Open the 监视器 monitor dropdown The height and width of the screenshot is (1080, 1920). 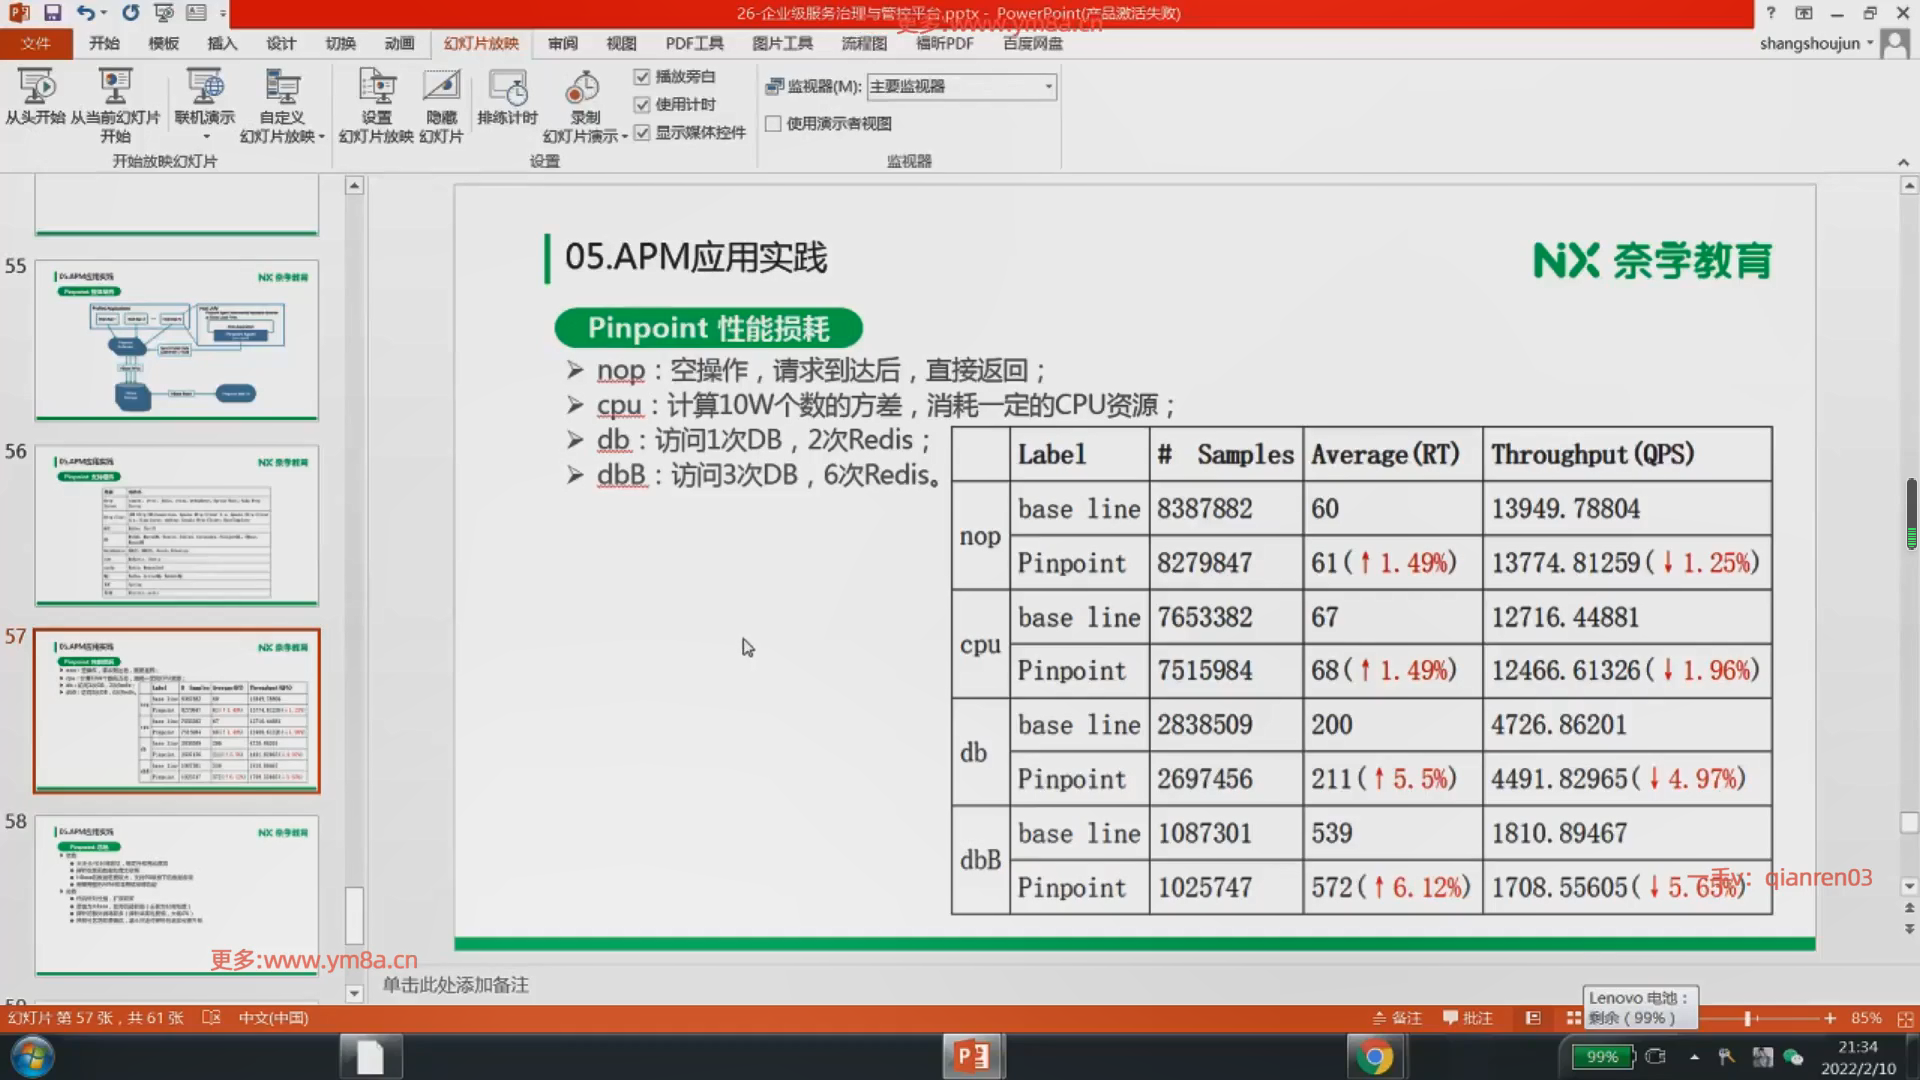pos(1048,87)
